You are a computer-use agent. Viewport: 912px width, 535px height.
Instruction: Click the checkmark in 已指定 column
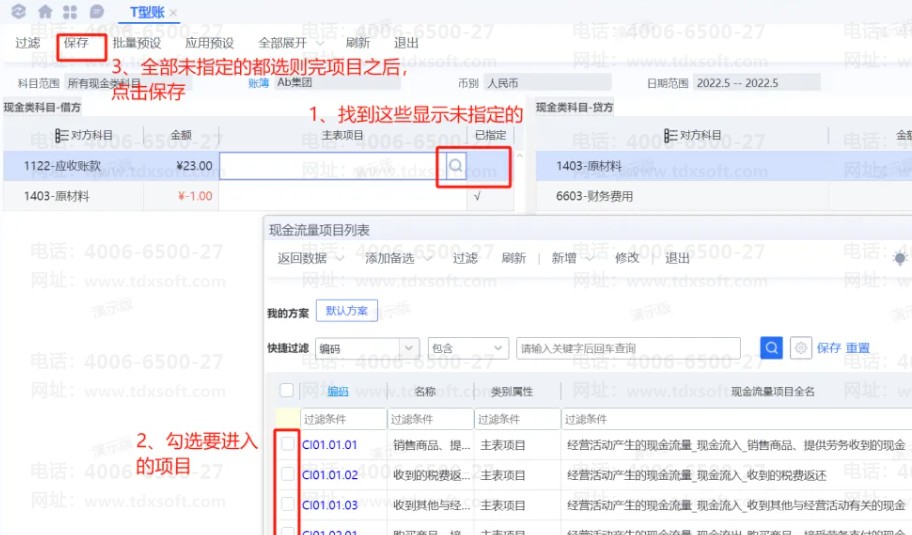(478, 196)
